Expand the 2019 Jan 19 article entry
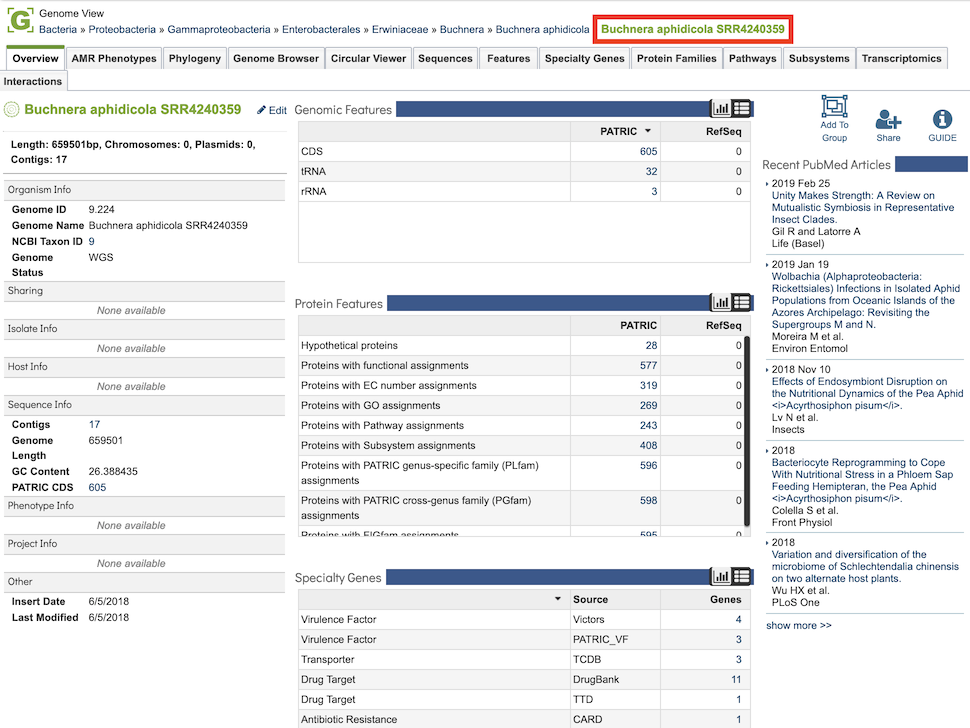This screenshot has width=970, height=728. click(767, 265)
